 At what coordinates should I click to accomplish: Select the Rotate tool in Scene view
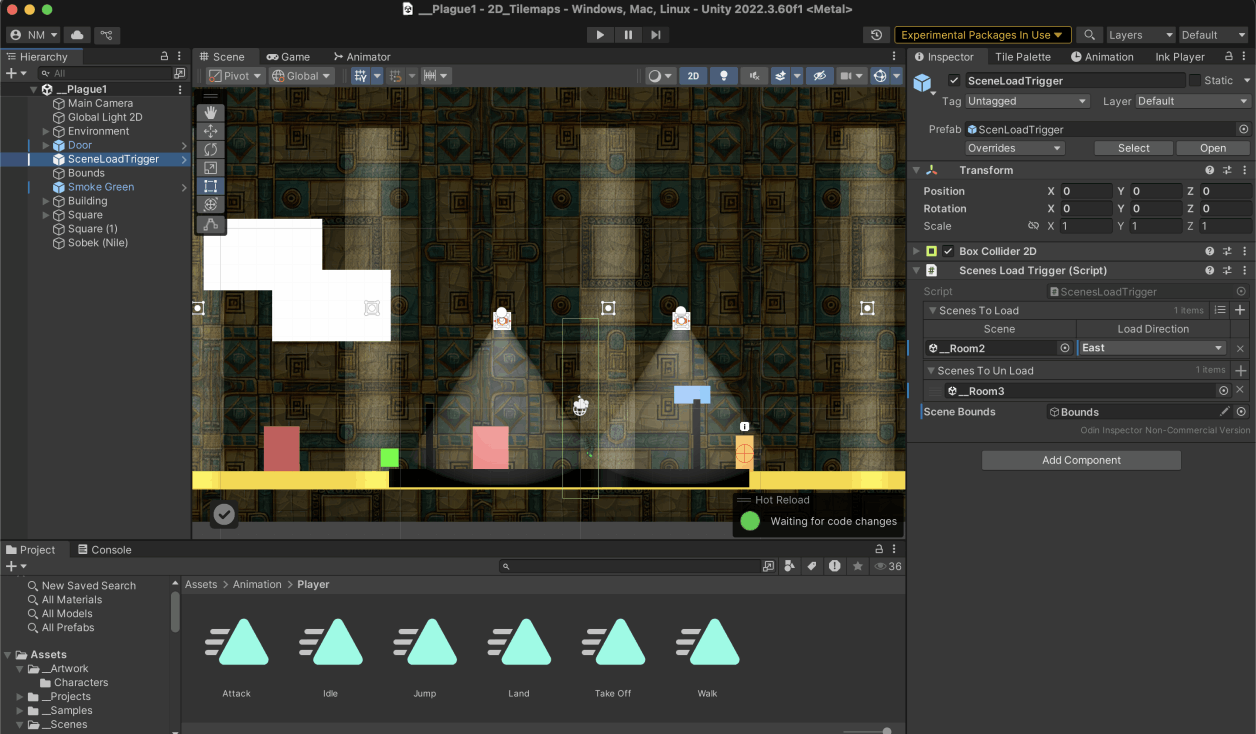click(211, 150)
